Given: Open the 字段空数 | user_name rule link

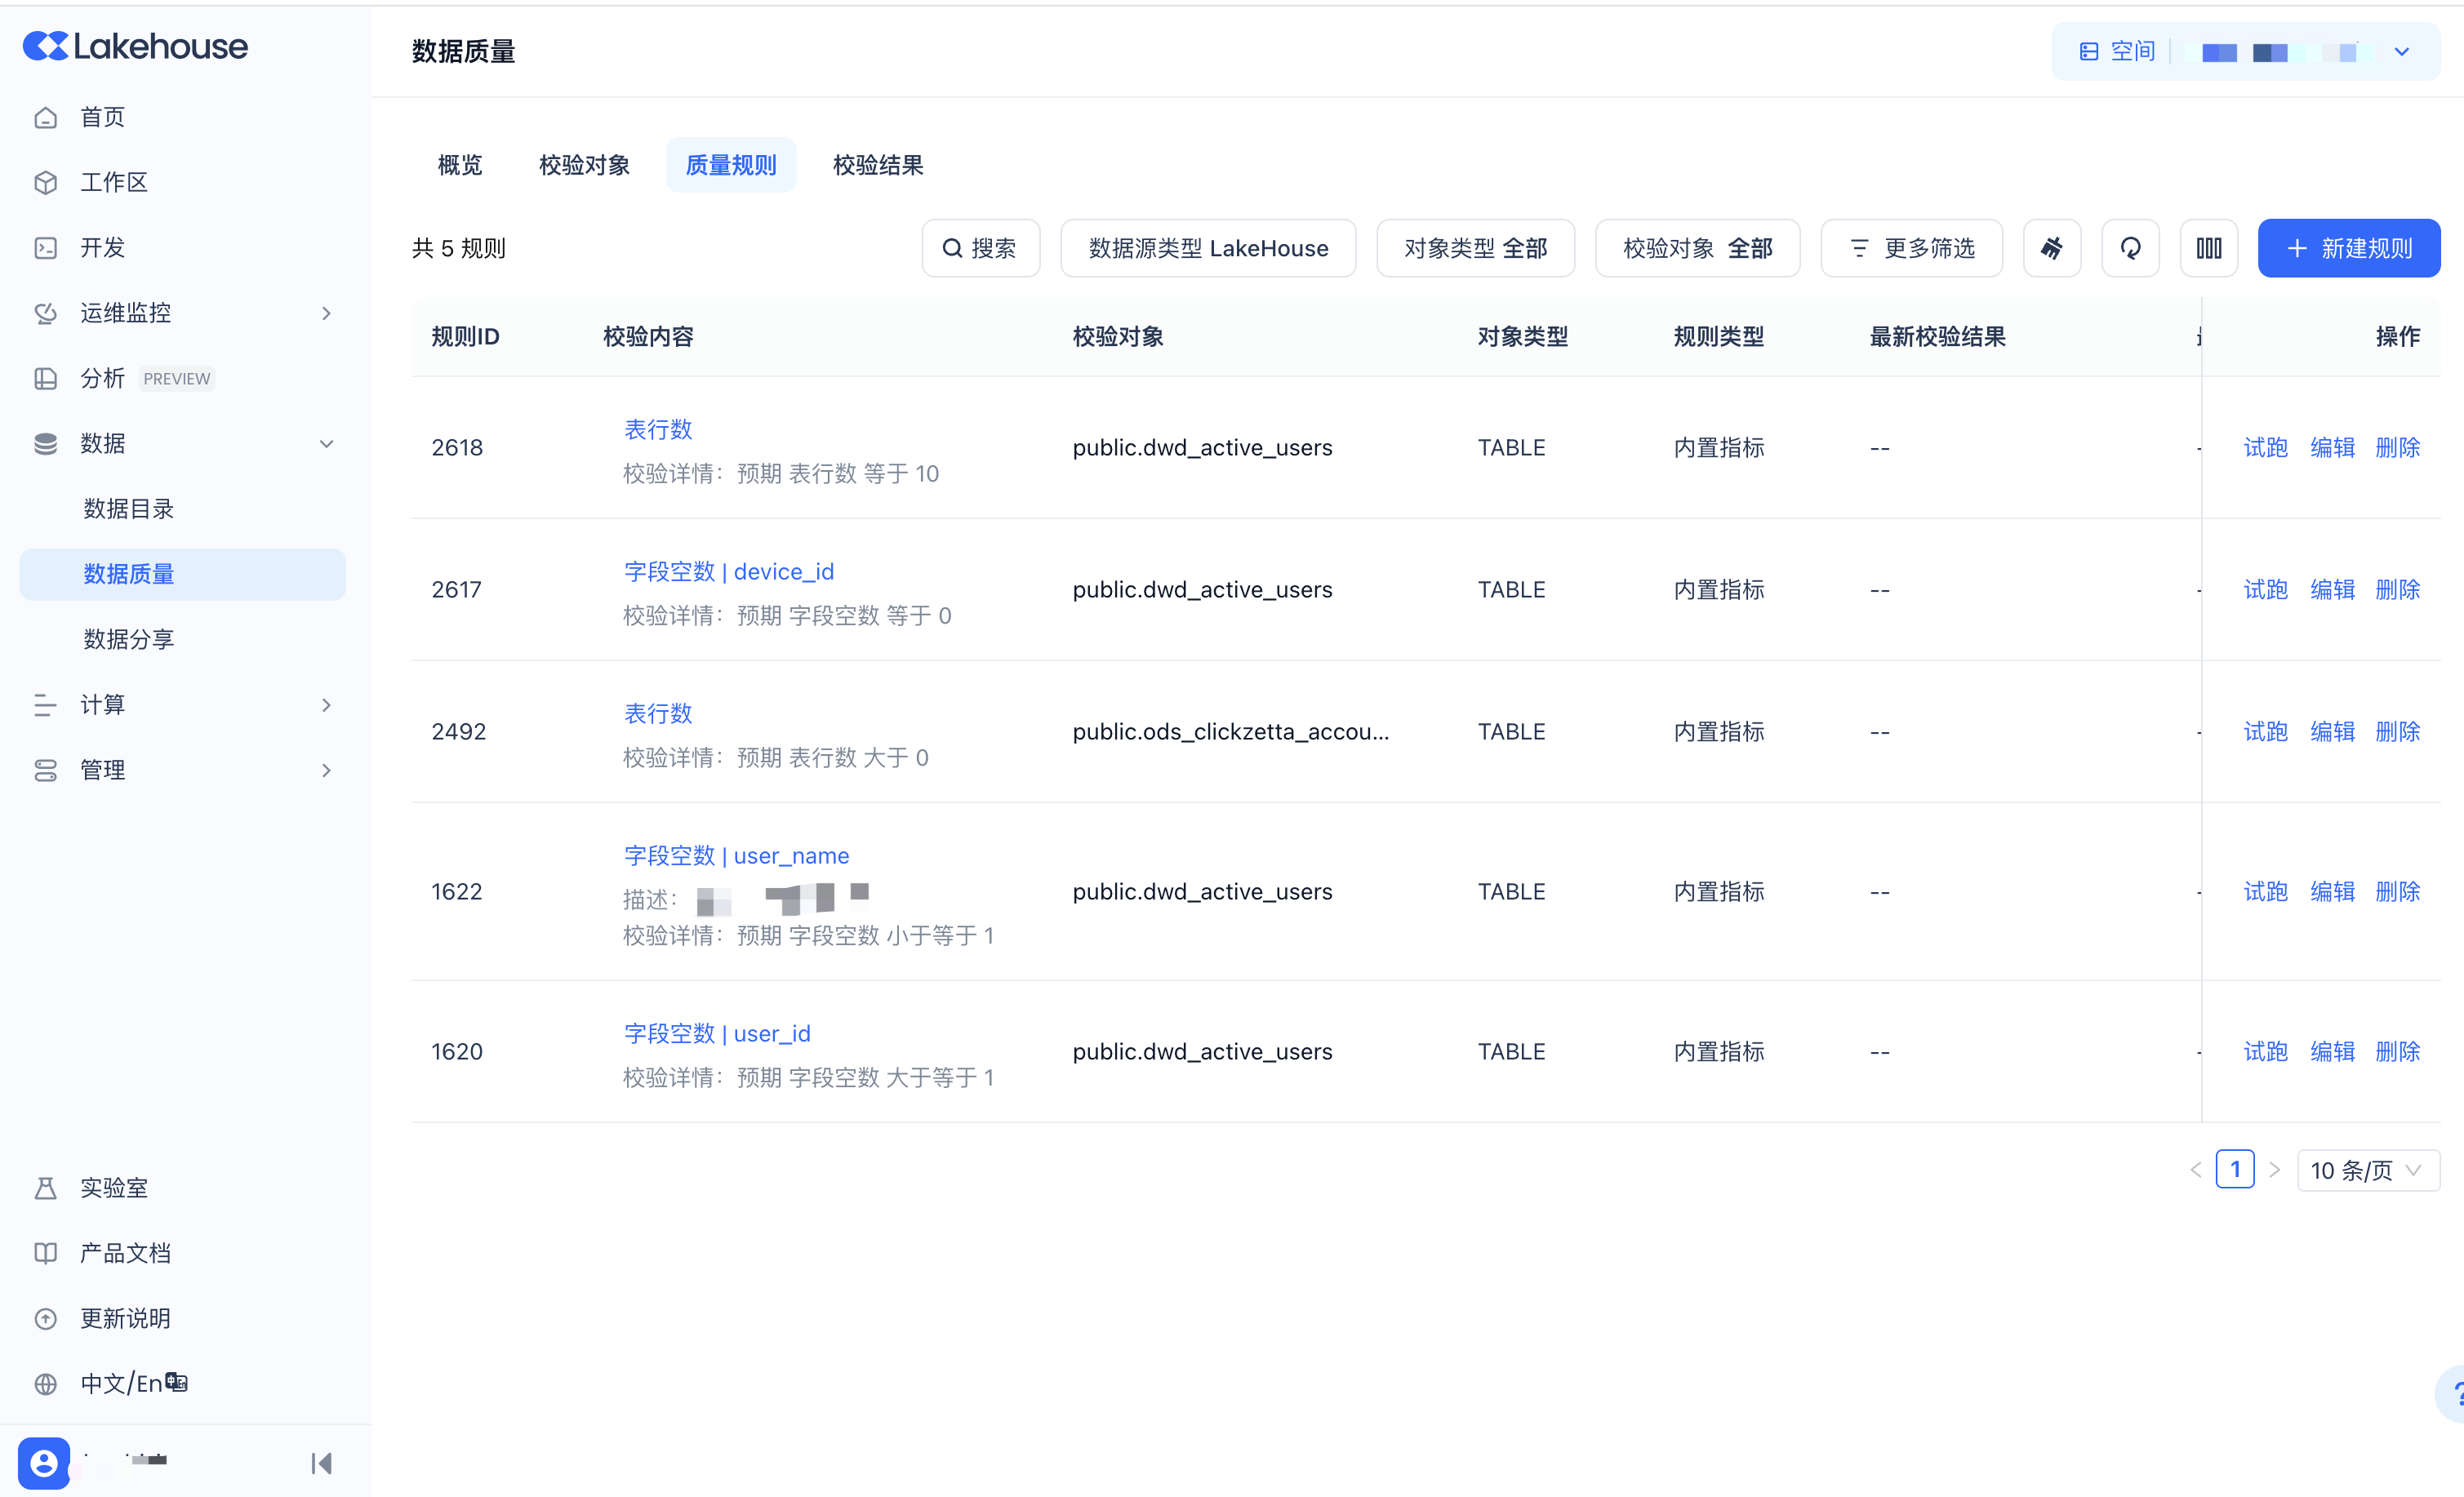Looking at the screenshot, I should coord(736,856).
